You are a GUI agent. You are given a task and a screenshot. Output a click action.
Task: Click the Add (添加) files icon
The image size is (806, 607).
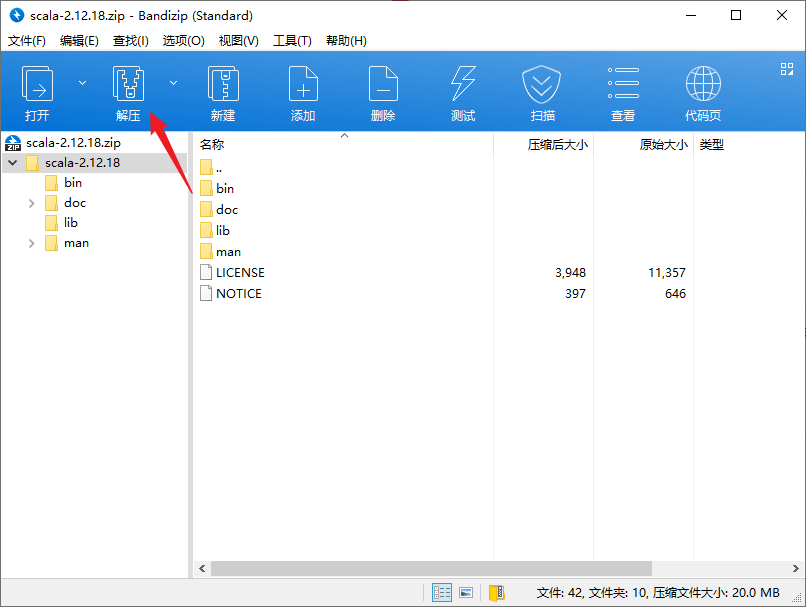tap(303, 93)
